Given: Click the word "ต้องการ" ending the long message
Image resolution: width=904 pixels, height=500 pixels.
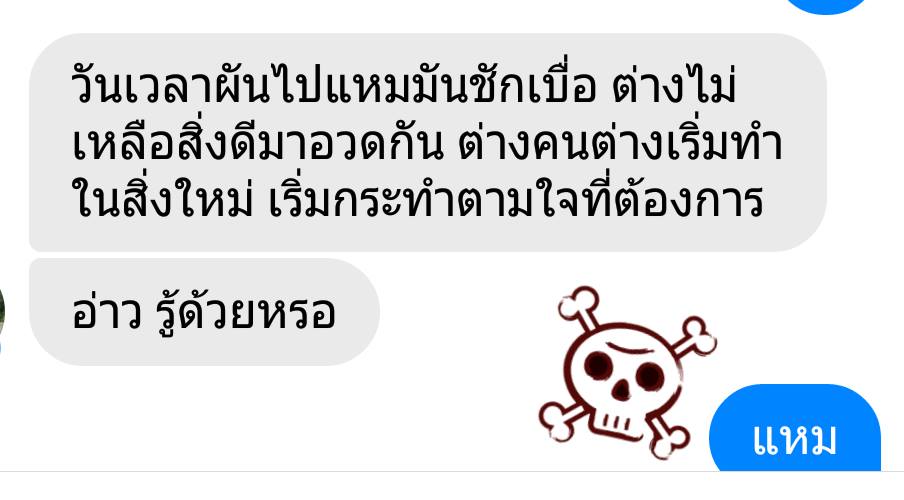Looking at the screenshot, I should click(690, 199).
